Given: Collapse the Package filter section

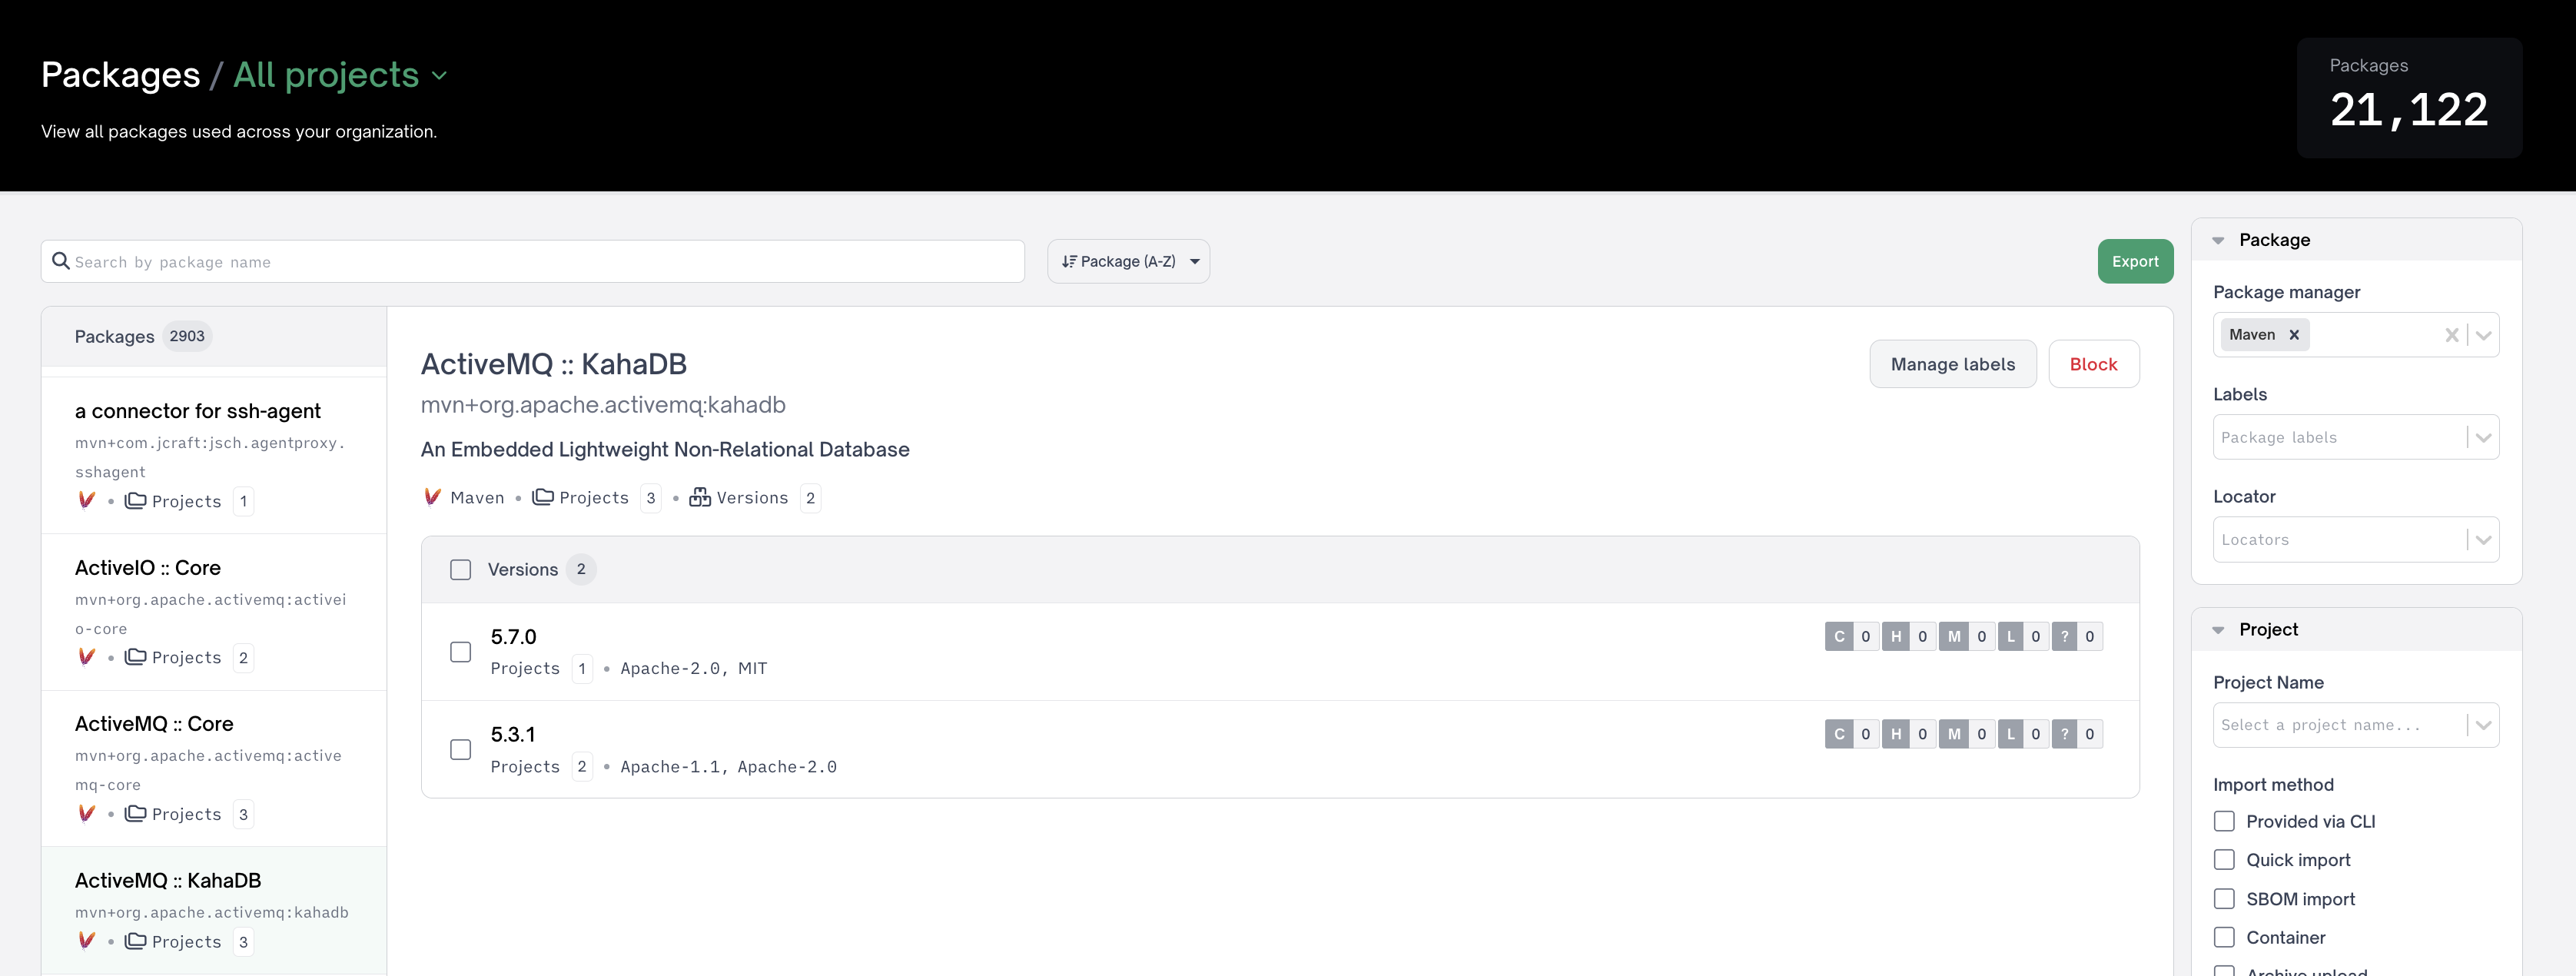Looking at the screenshot, I should tap(2218, 240).
